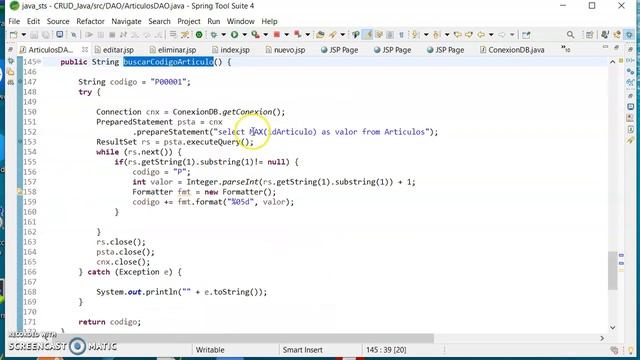Toggle the Pin Editor button

pyautogui.click(x=526, y=35)
